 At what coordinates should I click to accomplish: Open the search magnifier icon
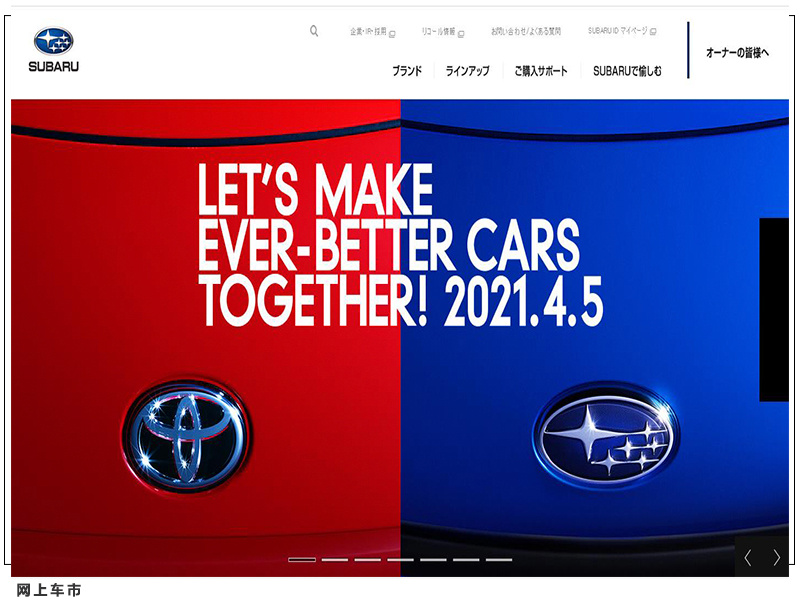pyautogui.click(x=314, y=31)
